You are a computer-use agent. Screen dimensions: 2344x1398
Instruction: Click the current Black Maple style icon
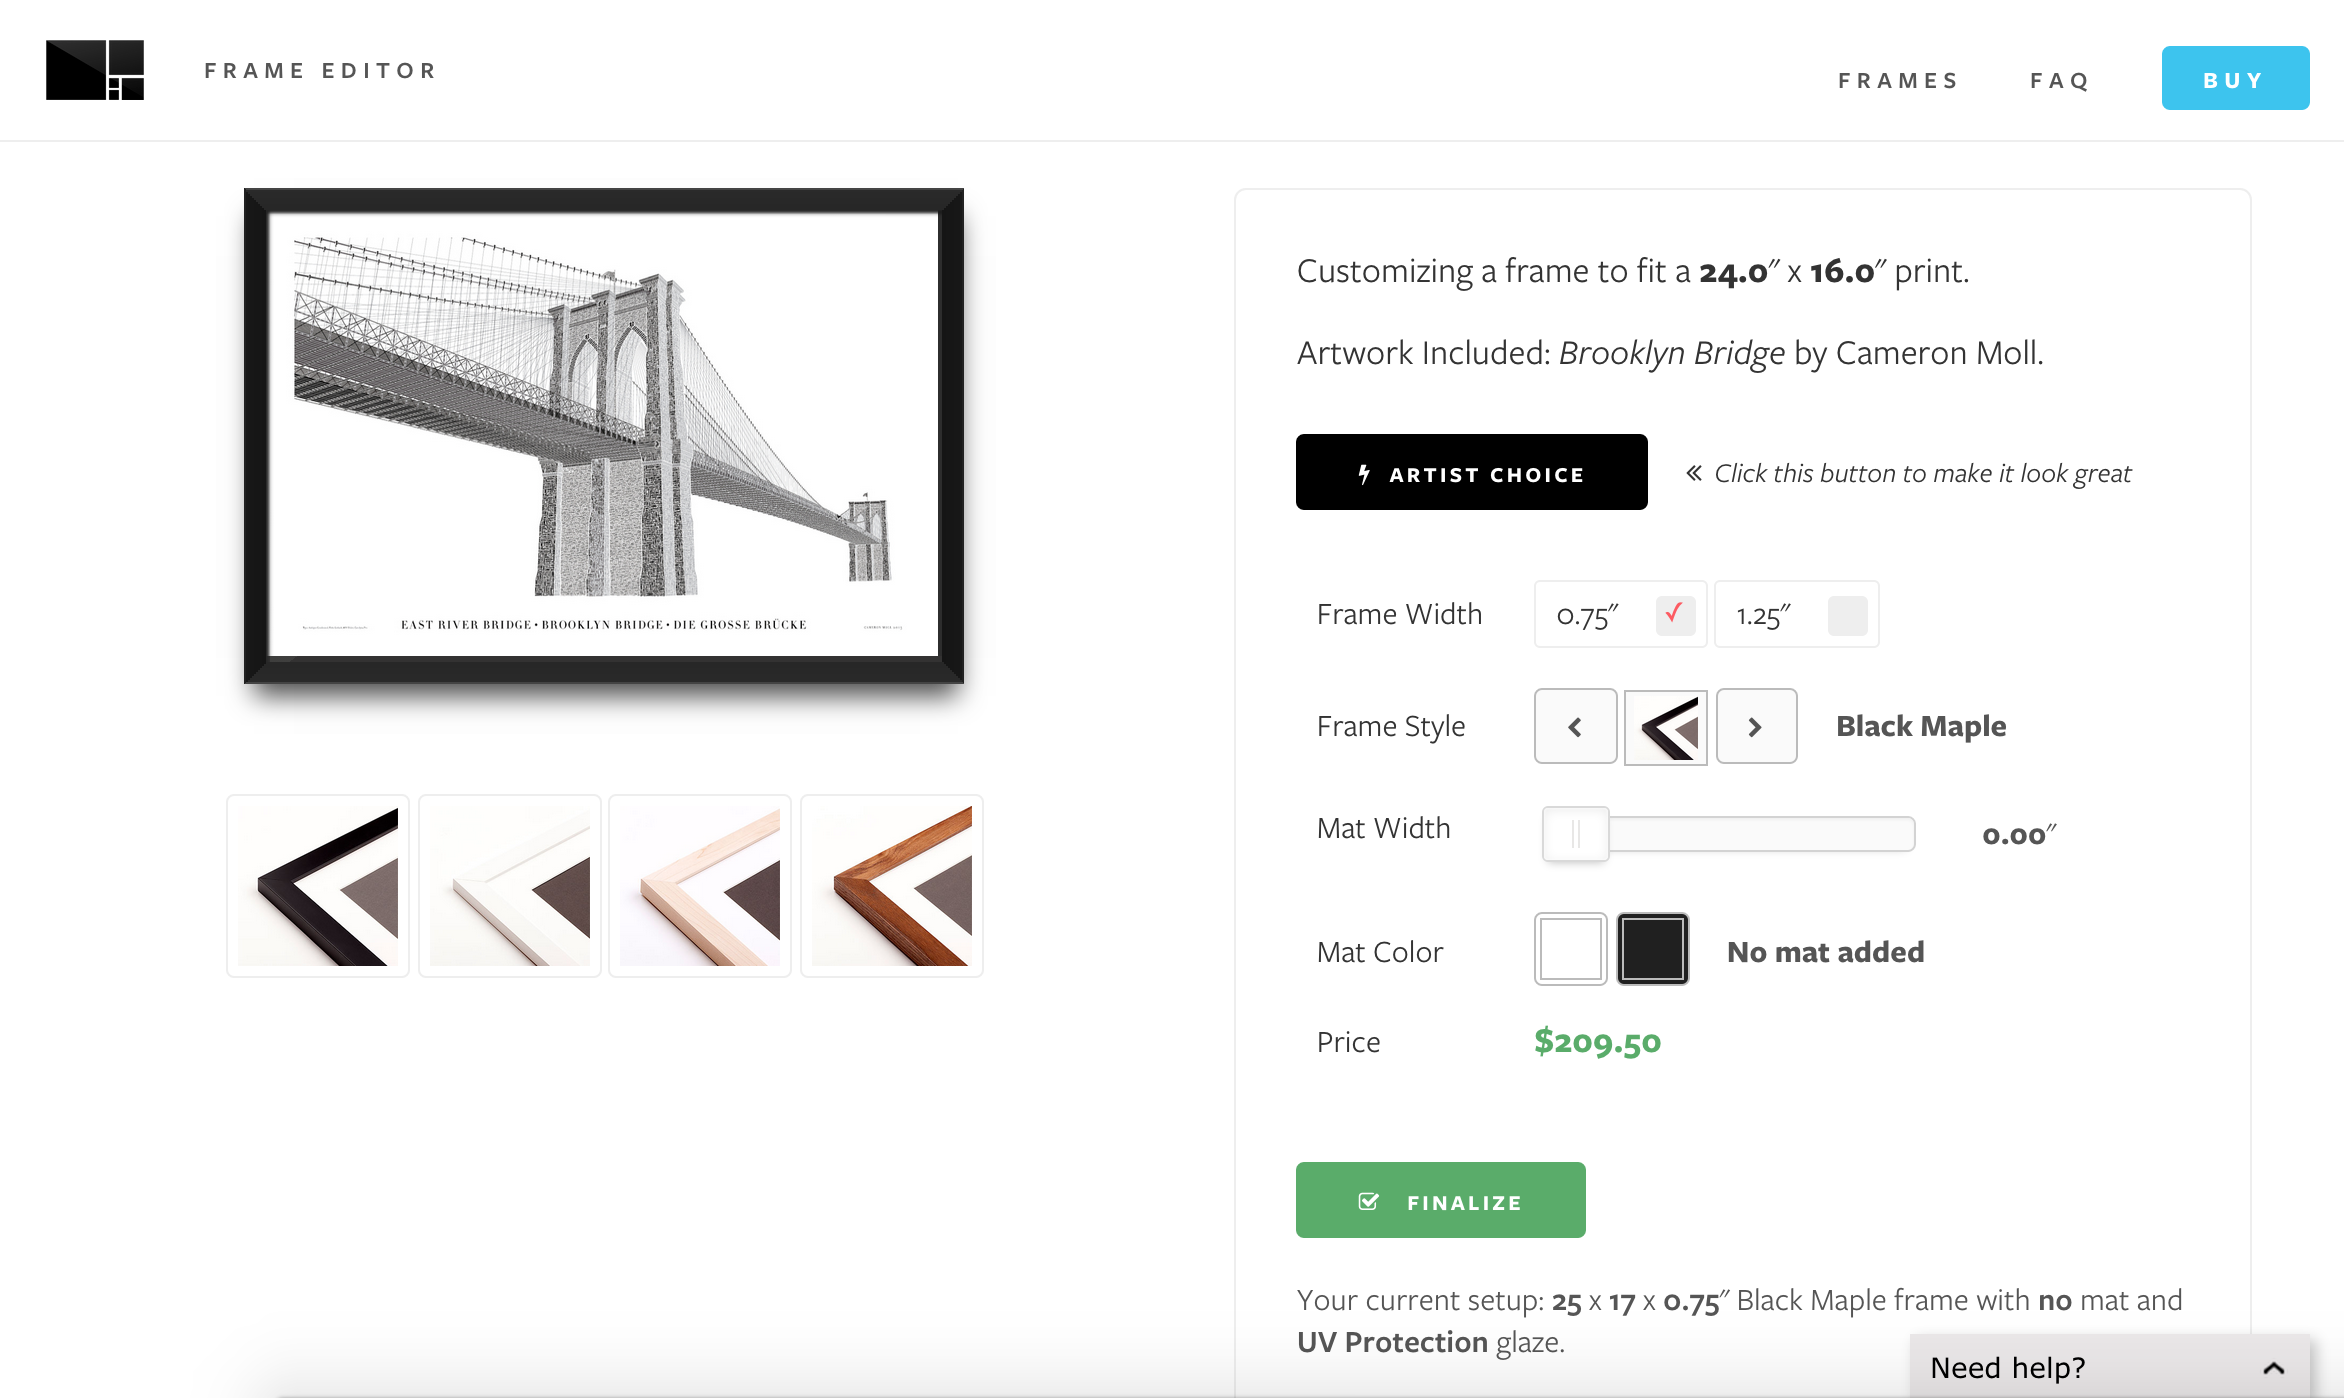1665,727
